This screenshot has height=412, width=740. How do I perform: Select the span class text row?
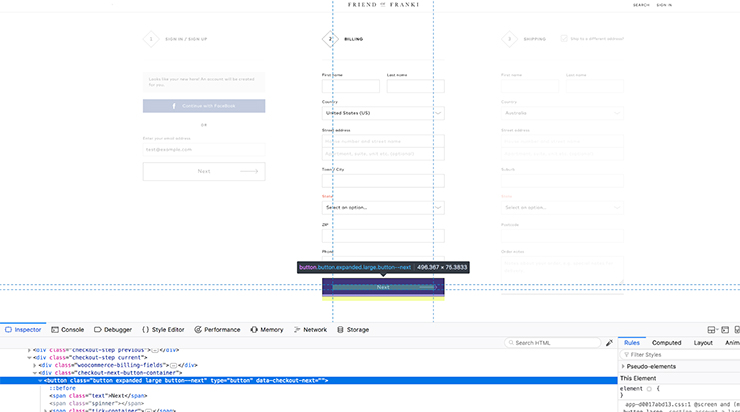tap(98, 395)
